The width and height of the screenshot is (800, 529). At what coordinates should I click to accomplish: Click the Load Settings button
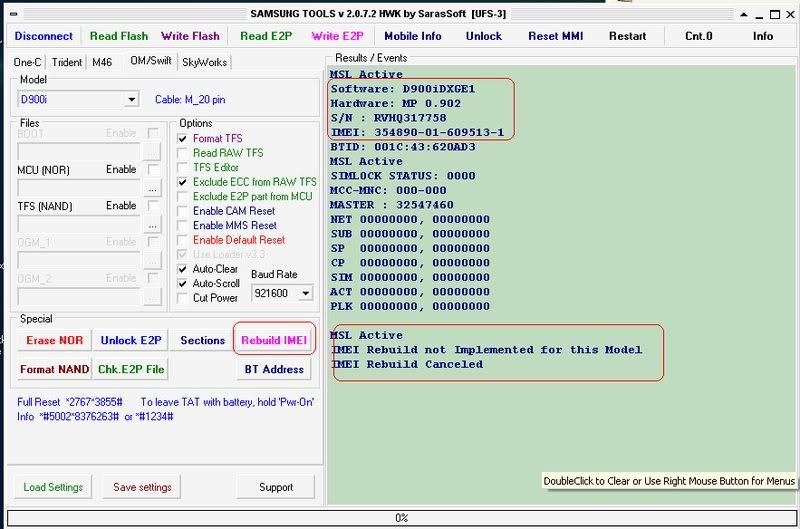tap(53, 487)
